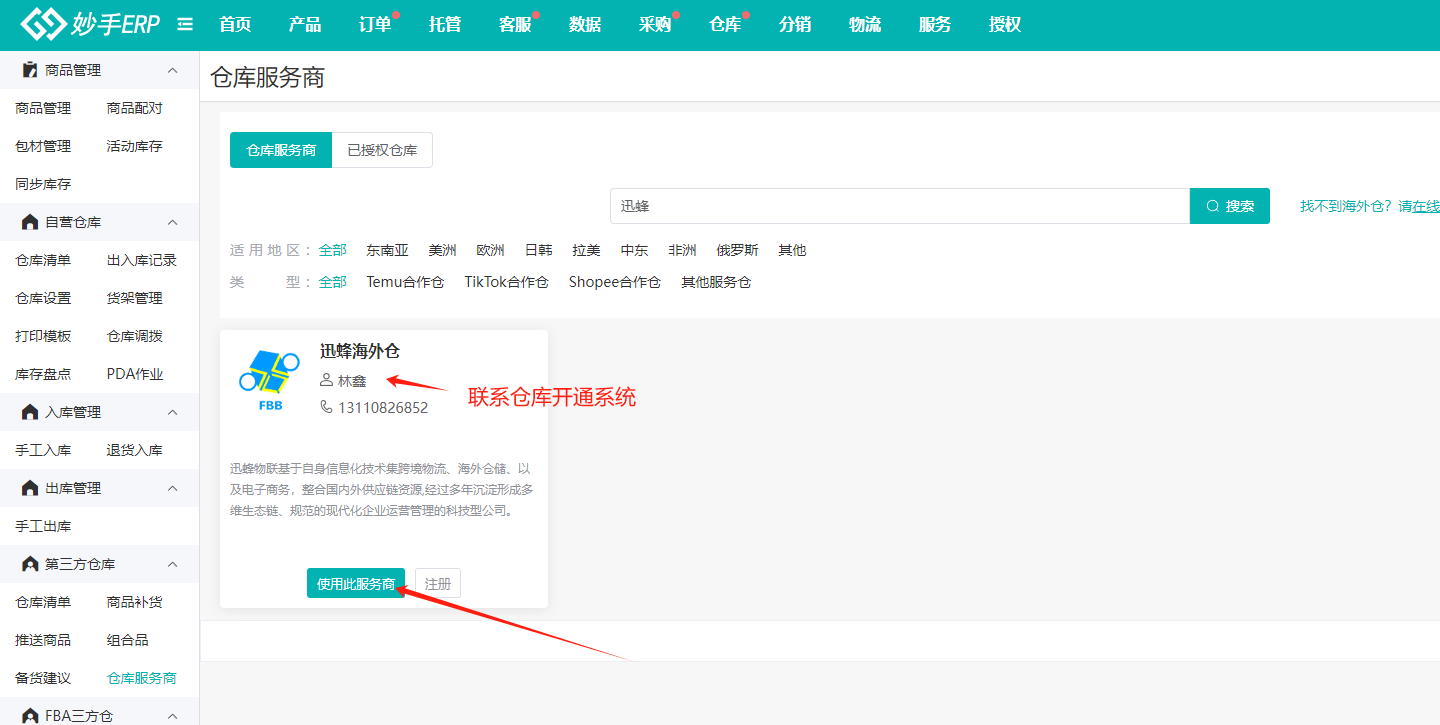Open PDA作业 in sidebar

tap(135, 374)
